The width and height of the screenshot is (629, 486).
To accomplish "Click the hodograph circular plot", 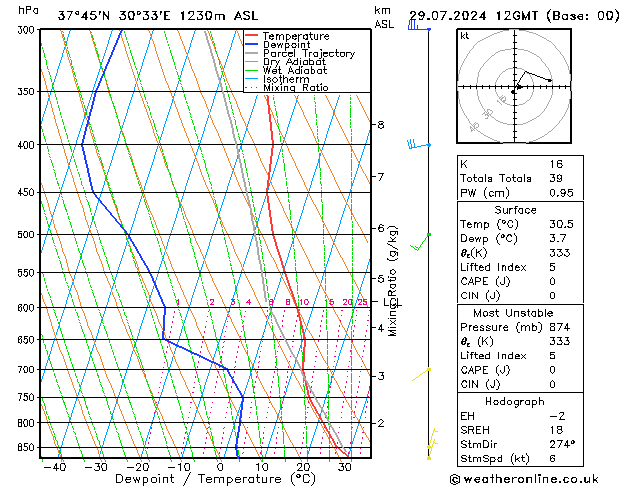I will (514, 88).
